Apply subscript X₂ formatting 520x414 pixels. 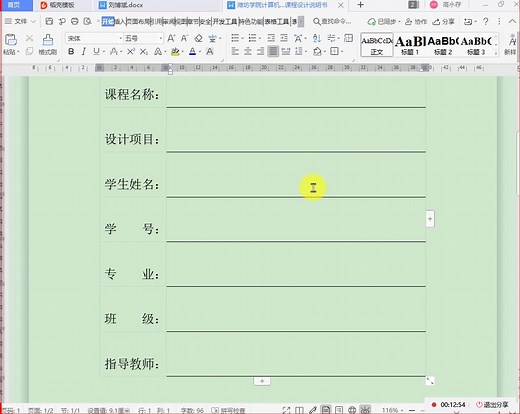tap(144, 51)
